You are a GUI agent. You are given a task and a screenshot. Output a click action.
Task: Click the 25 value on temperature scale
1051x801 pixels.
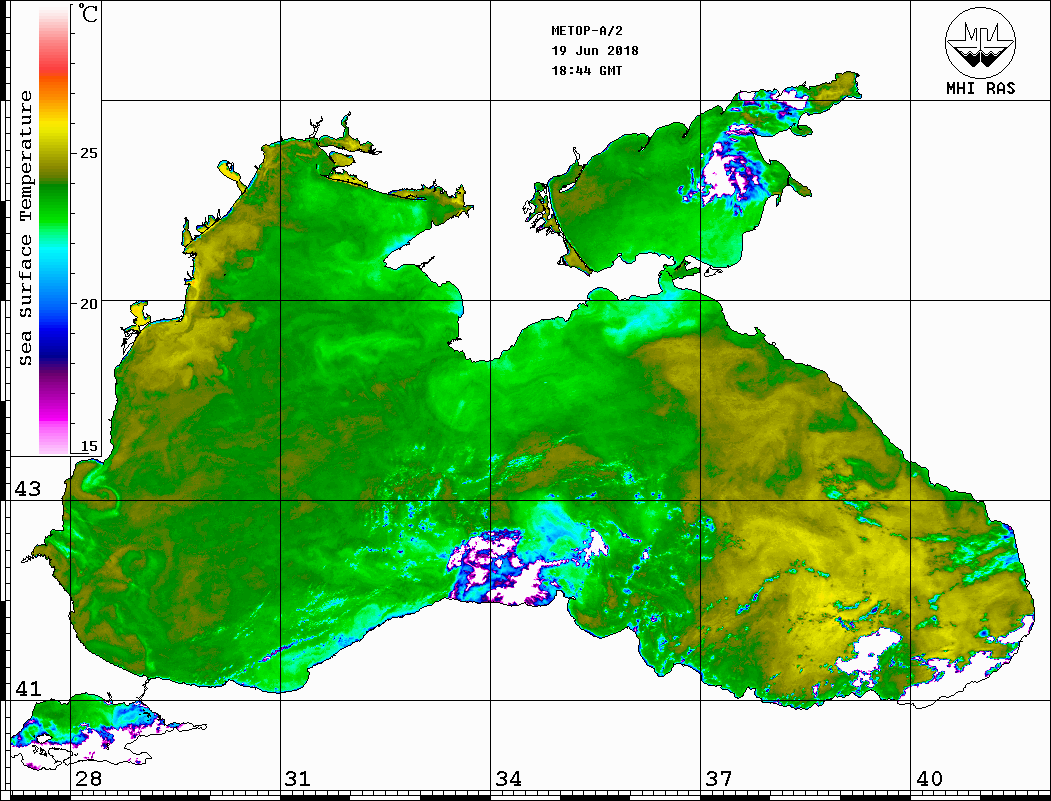[x=88, y=153]
